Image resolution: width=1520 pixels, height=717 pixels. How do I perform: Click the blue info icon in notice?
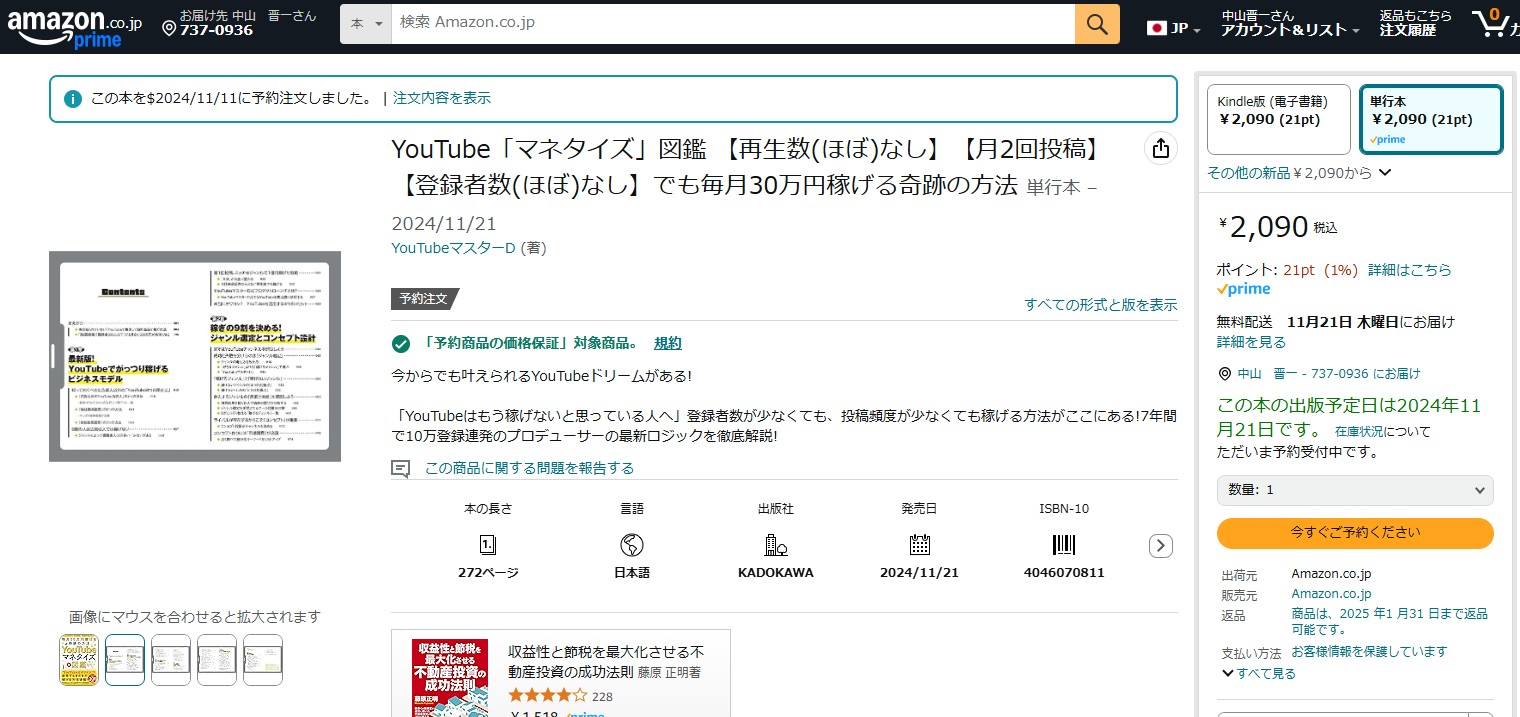[73, 99]
